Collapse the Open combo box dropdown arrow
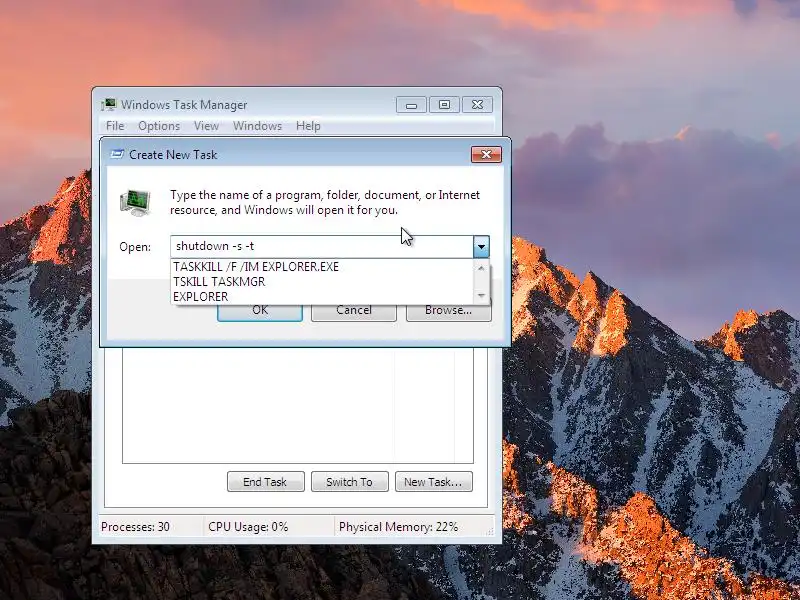Screen dimensions: 800x600 (481, 247)
